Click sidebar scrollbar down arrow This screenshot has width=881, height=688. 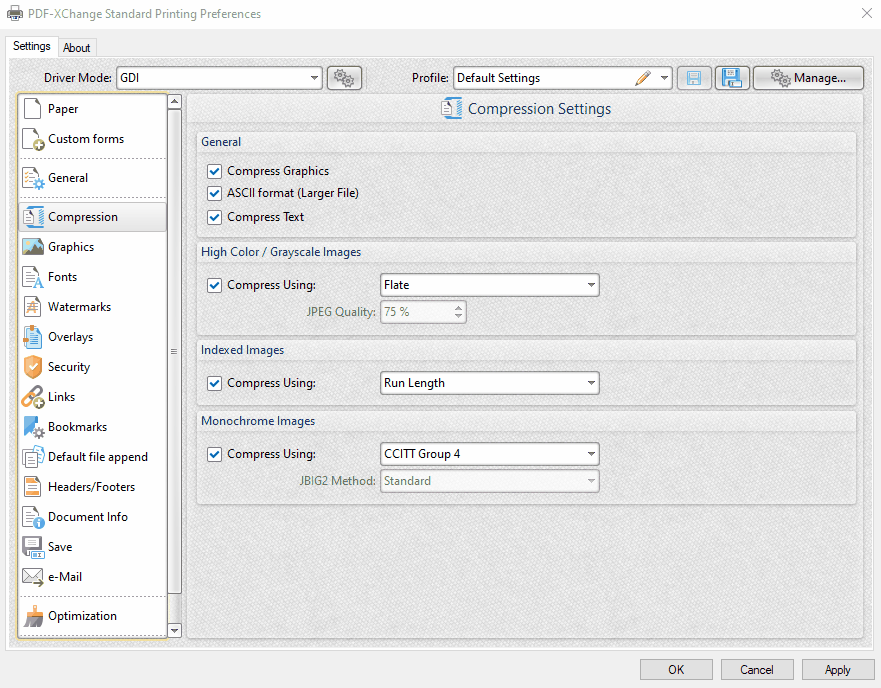click(175, 631)
